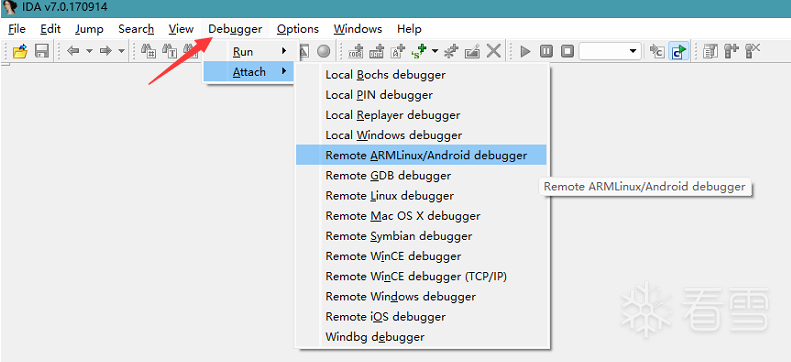Select Remote iOS debugger
Viewport: 791px width, 362px height.
point(421,317)
